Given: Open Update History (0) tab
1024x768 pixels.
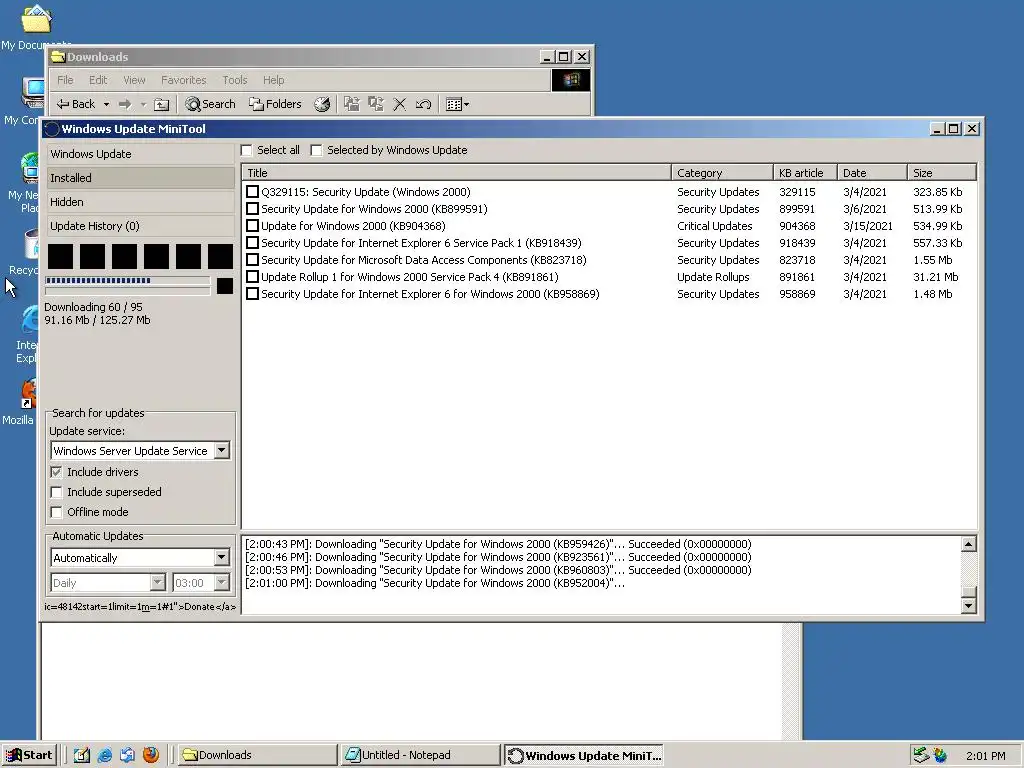Looking at the screenshot, I should coord(140,226).
